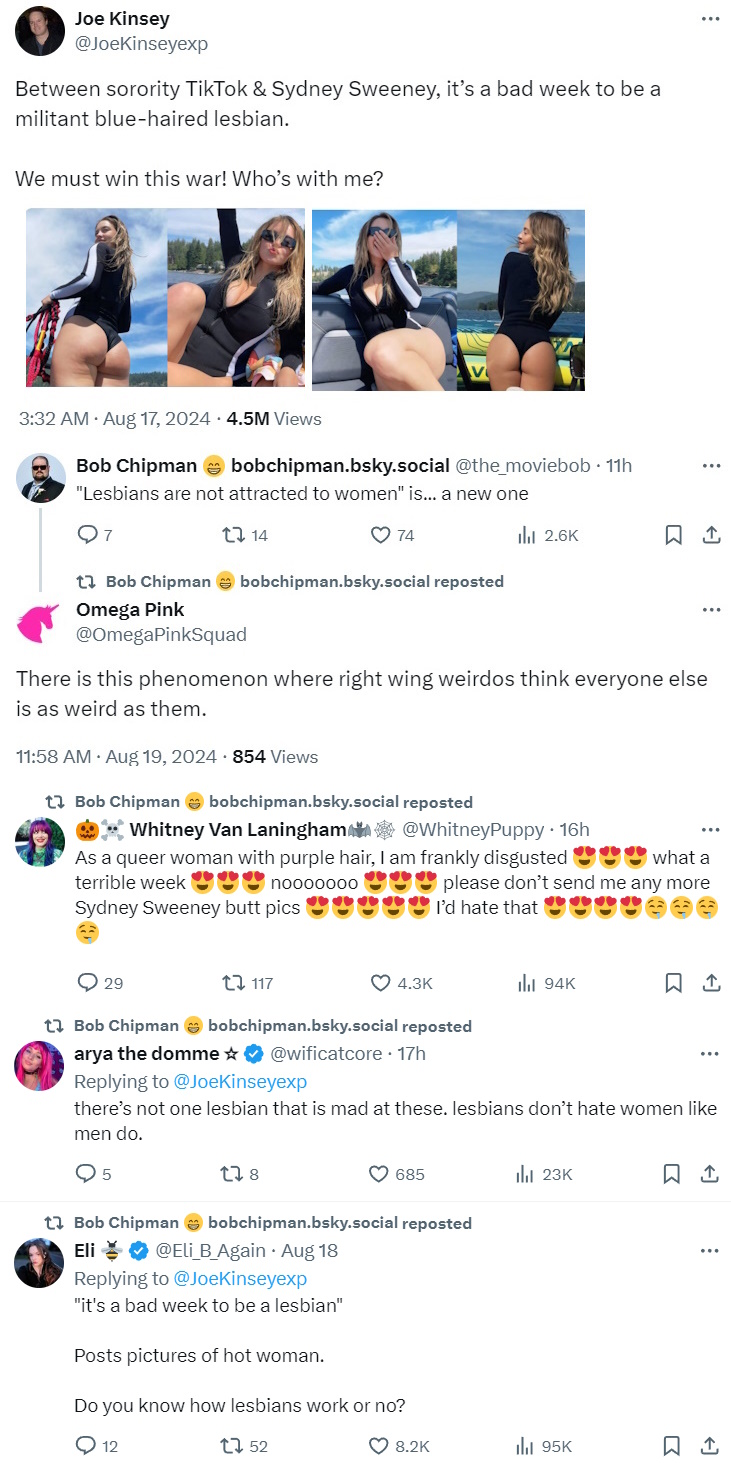Open replies on Whitney Van Laningham's post
731x1478 pixels.
(87, 983)
